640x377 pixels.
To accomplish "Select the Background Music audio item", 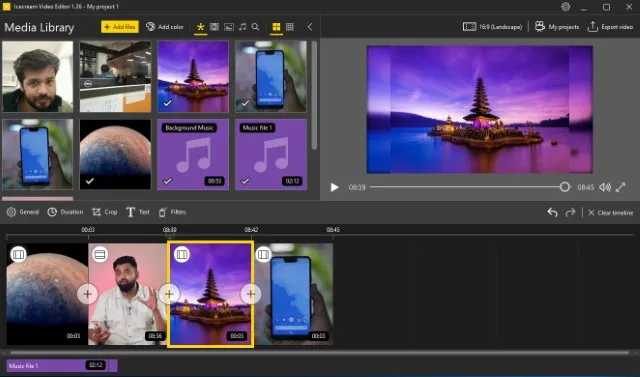I will tap(193, 154).
